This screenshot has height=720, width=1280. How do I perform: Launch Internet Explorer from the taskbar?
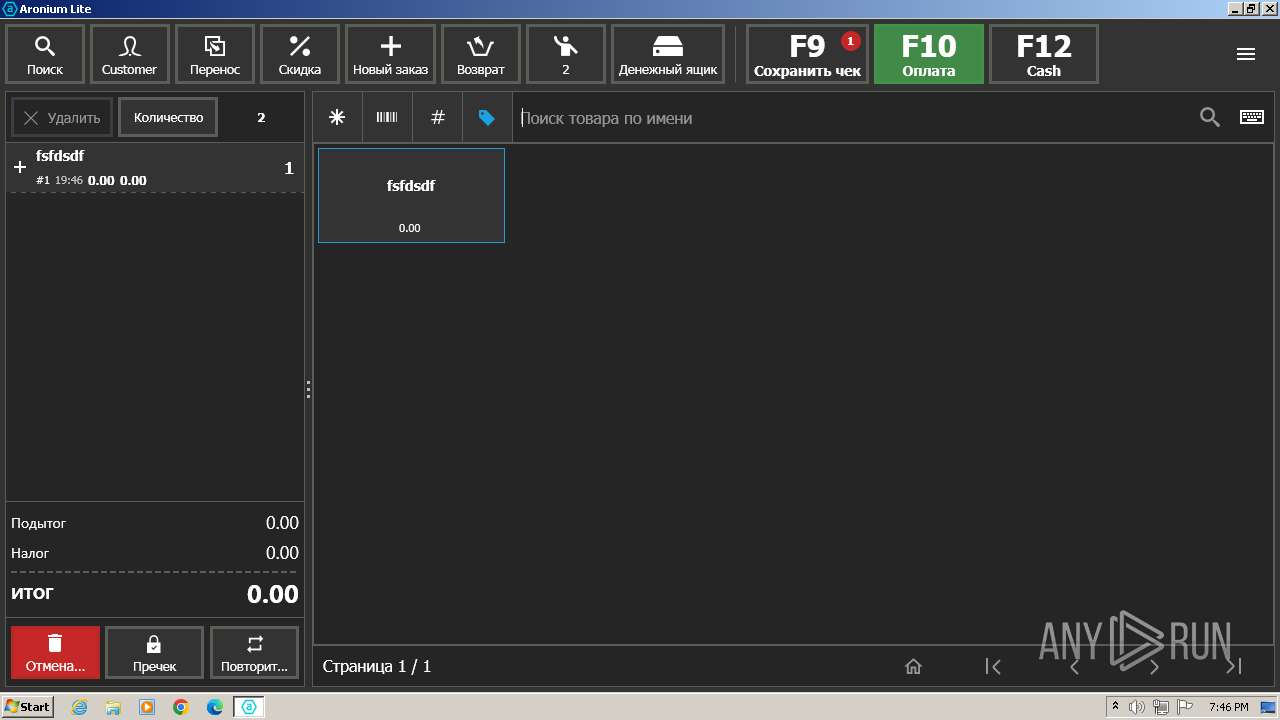79,707
